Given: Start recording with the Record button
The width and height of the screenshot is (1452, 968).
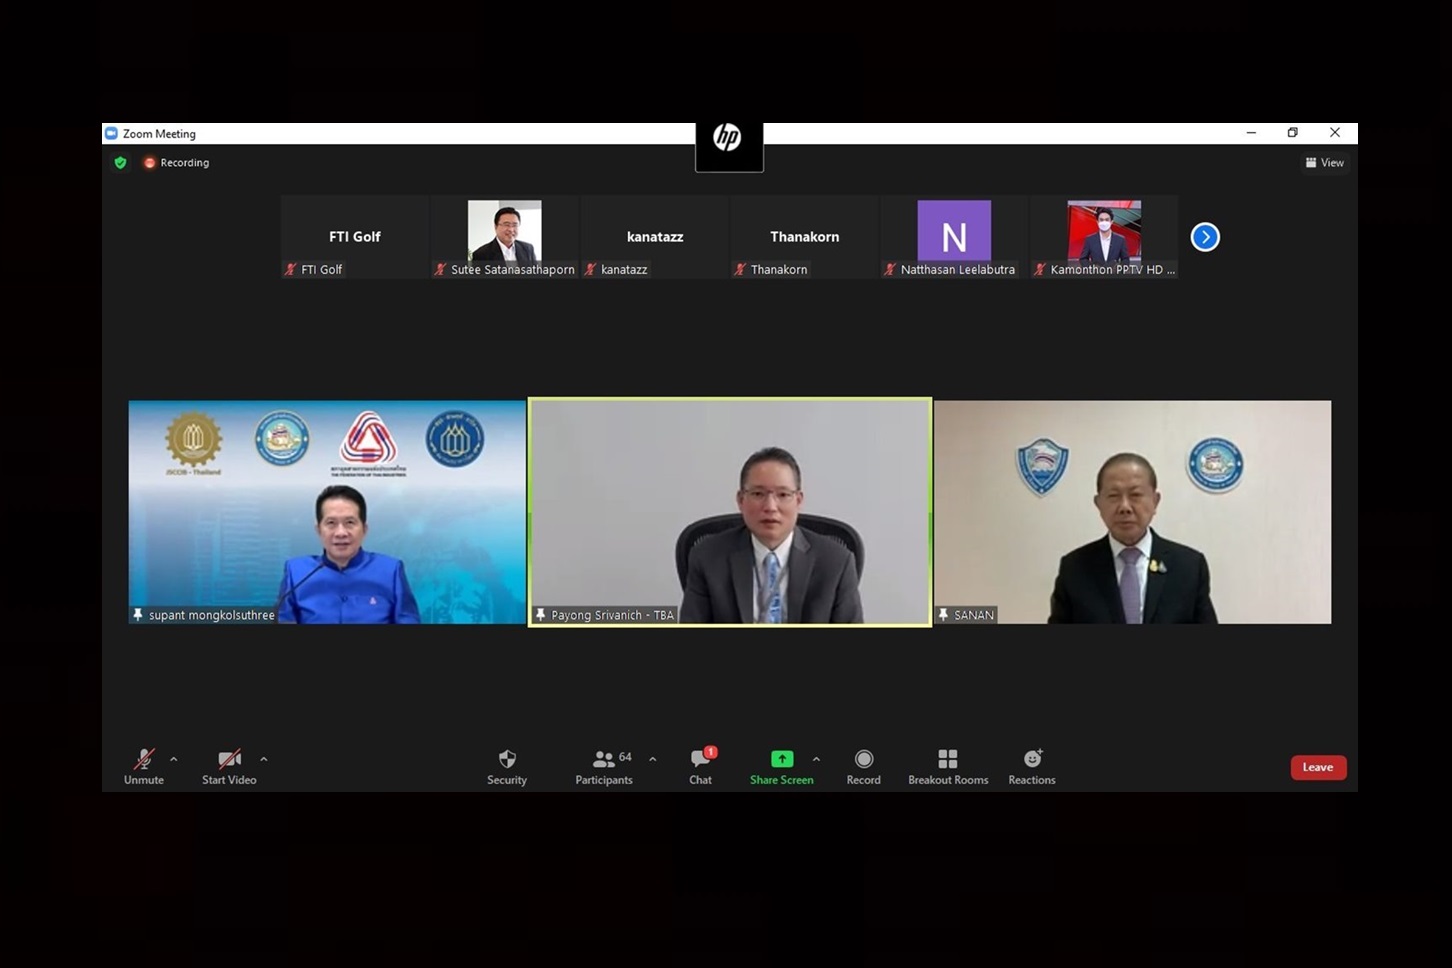Looking at the screenshot, I should (864, 766).
